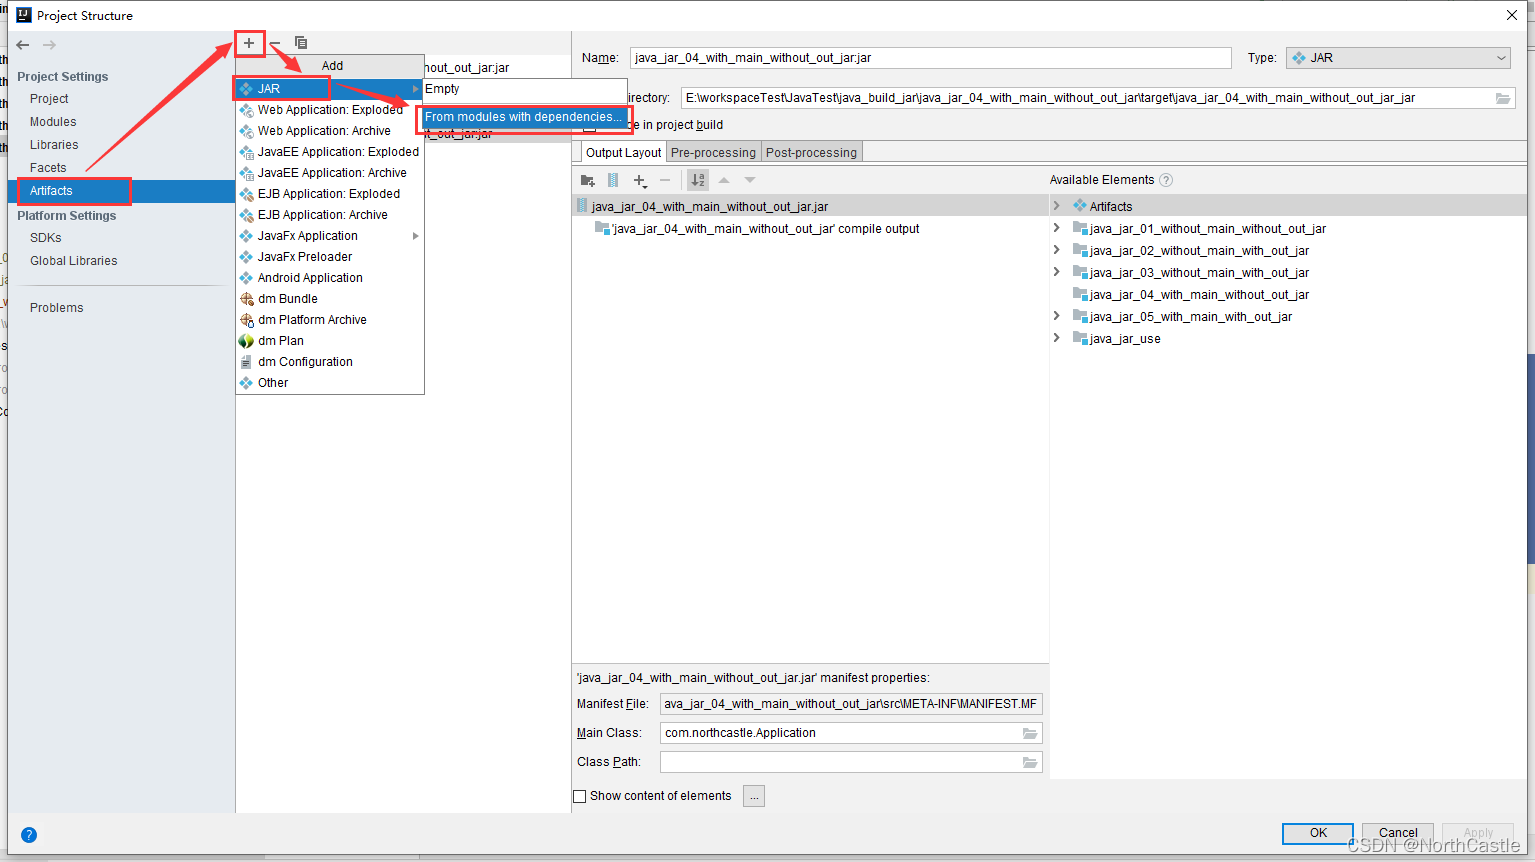The height and width of the screenshot is (862, 1535).
Task: Browse for the Main Class folder icon
Action: coord(1030,733)
